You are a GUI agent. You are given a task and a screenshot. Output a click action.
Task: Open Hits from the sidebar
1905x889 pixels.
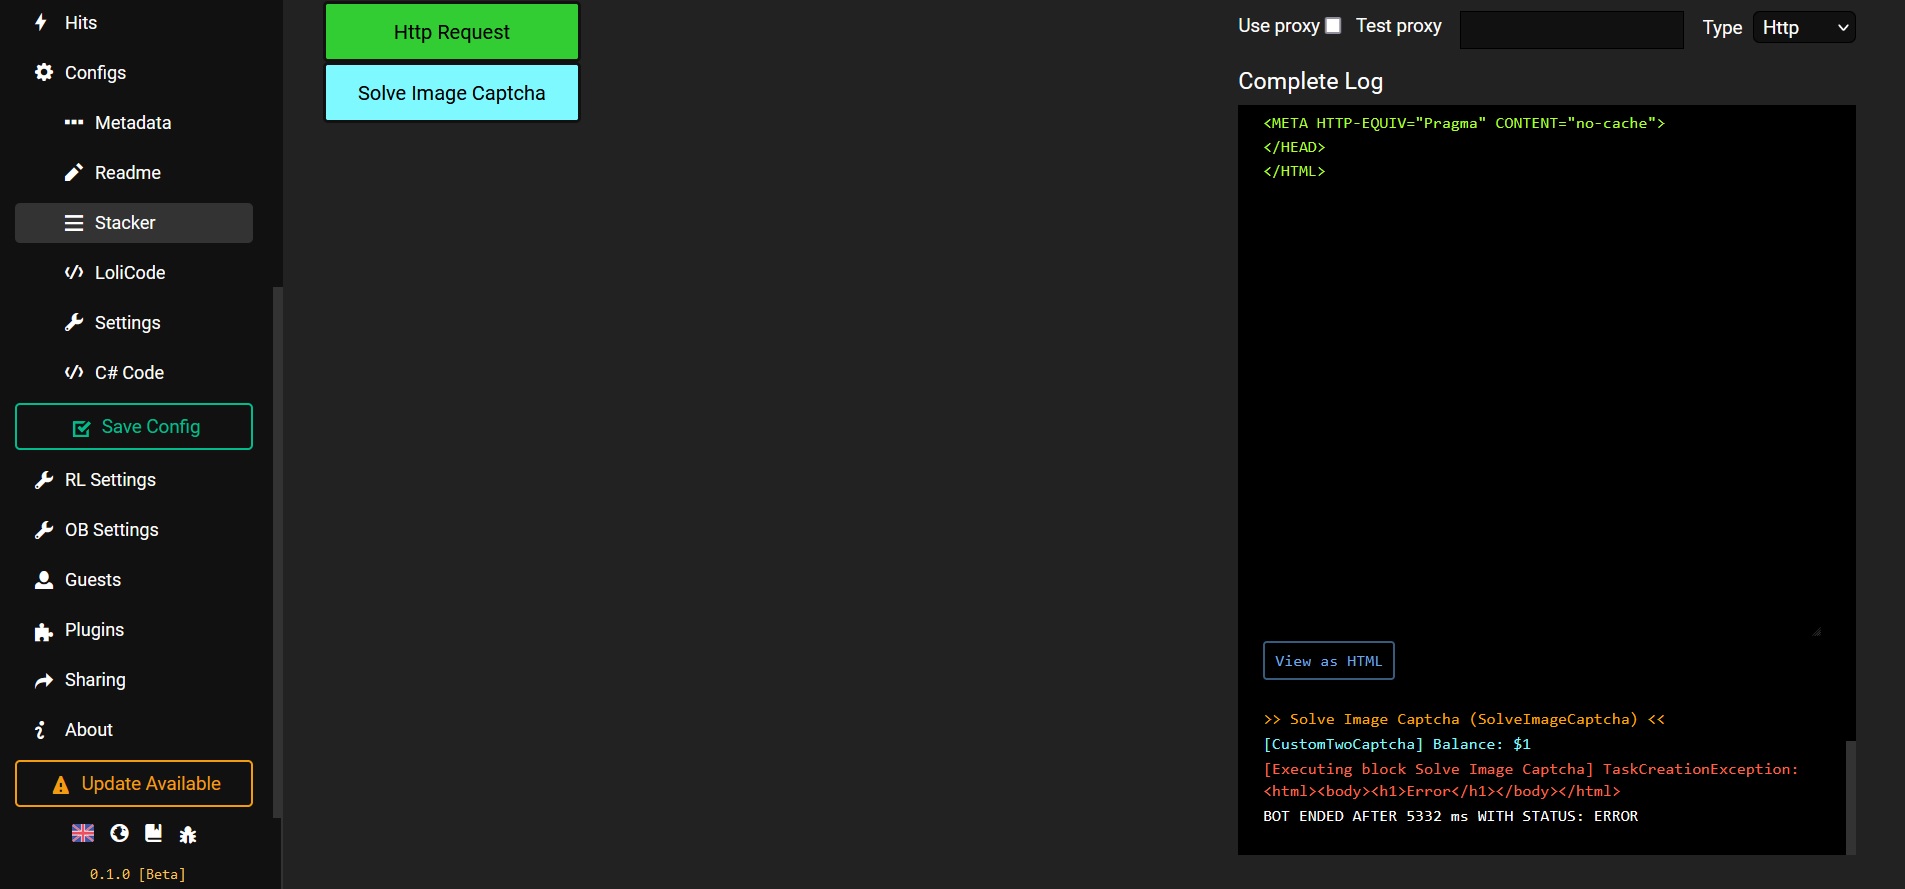80,23
